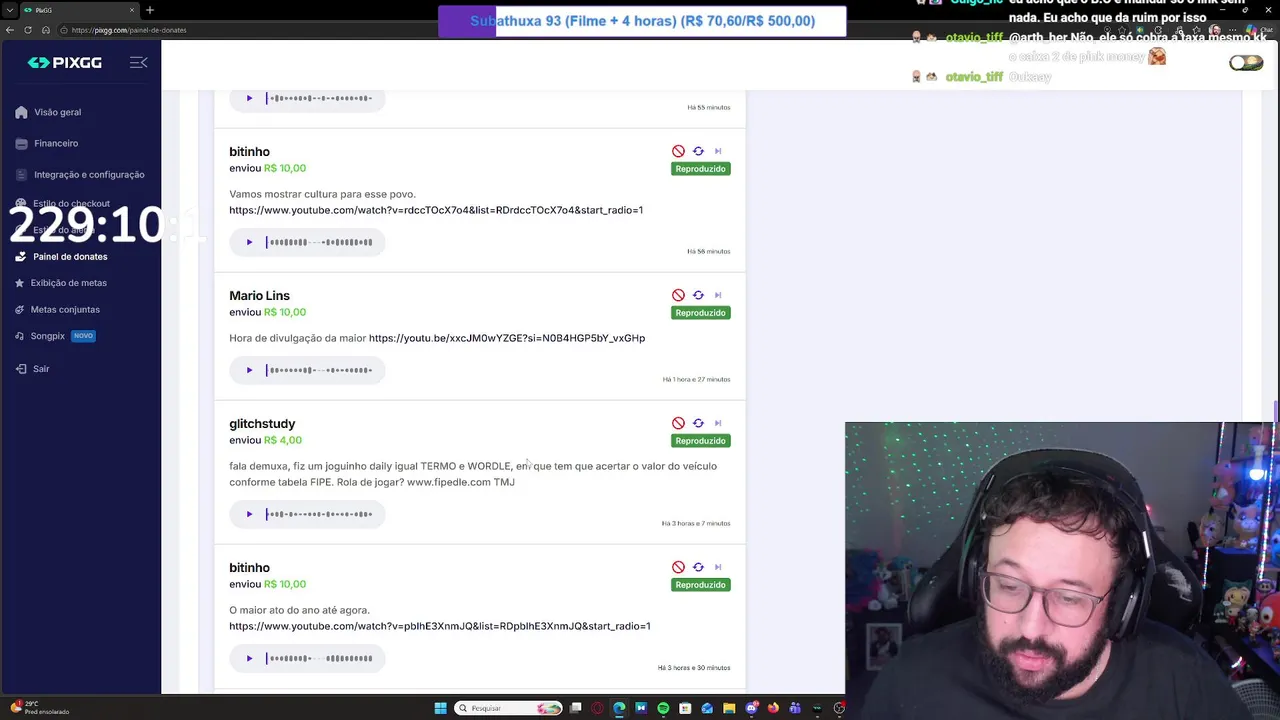Seek in the glitchstudy audio waveform
Viewport: 1280px width, 720px height.
tap(320, 514)
